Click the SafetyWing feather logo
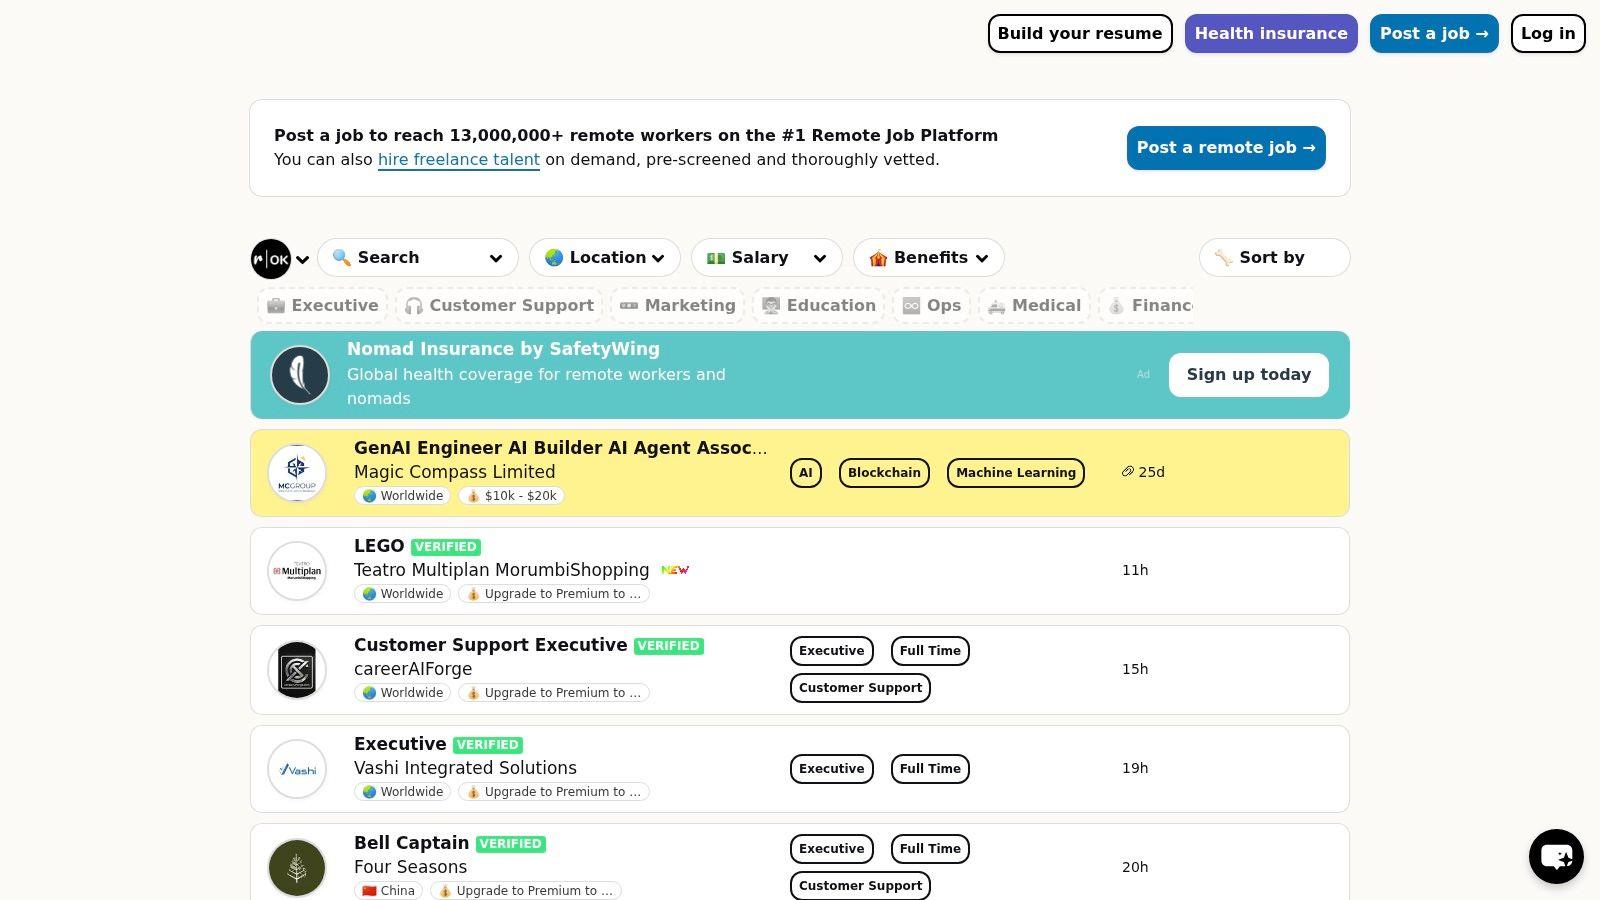Screen dimensions: 1600x900 (300, 375)
